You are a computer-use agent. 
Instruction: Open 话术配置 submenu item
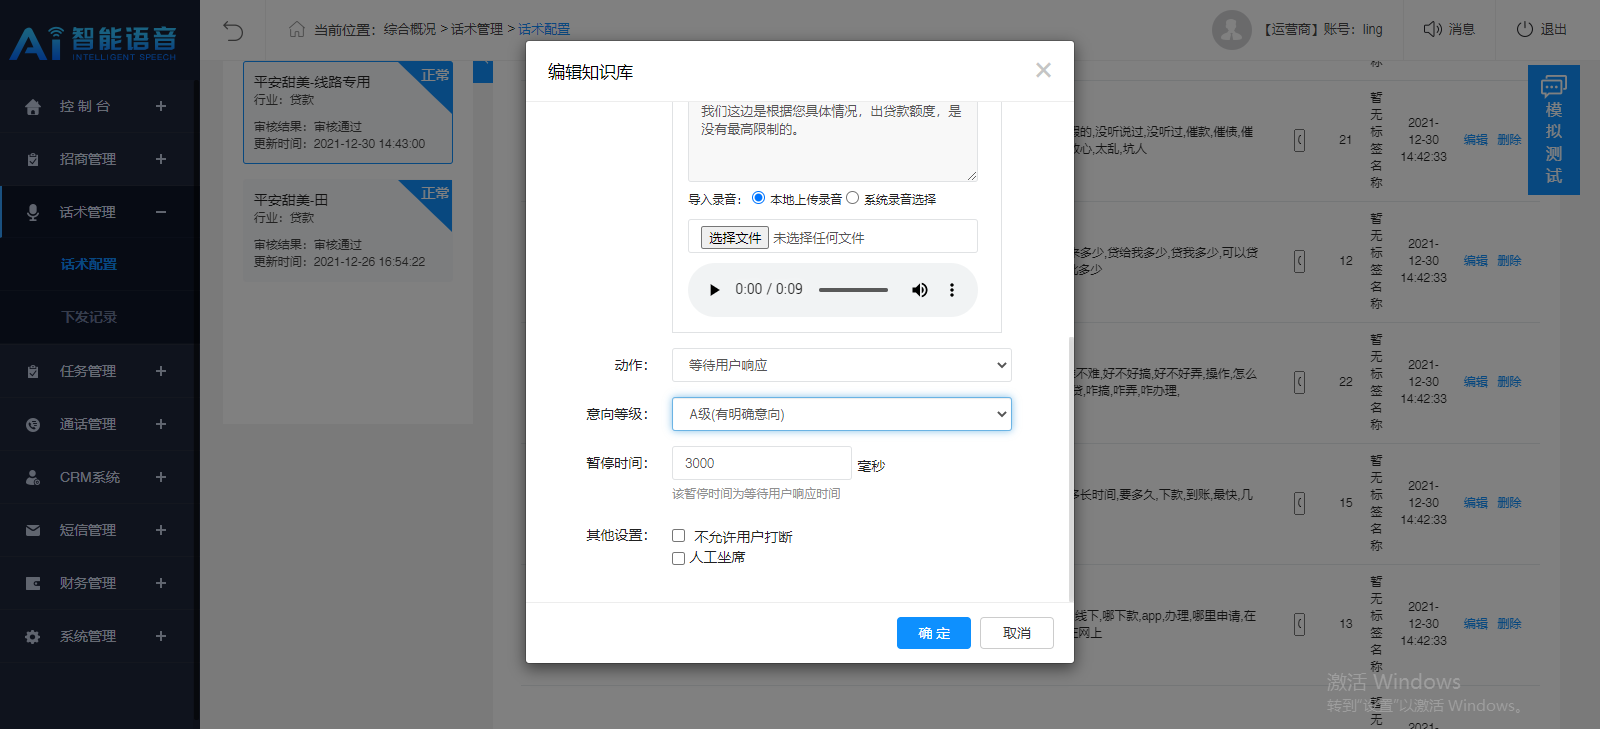tap(89, 264)
